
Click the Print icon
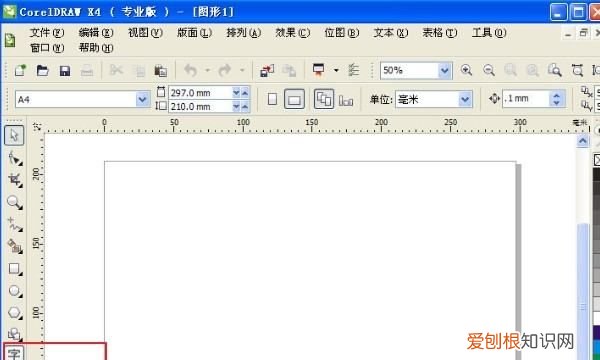[87, 71]
